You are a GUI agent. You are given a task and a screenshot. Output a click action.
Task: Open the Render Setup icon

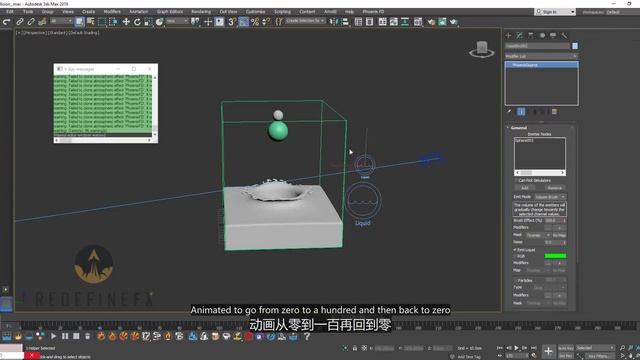point(431,22)
